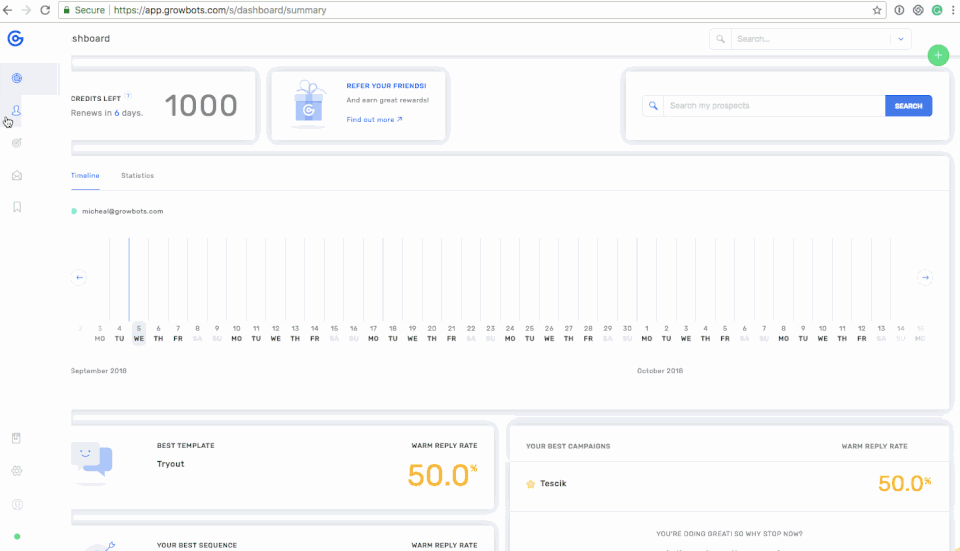Select the Timeline tab

(85, 176)
